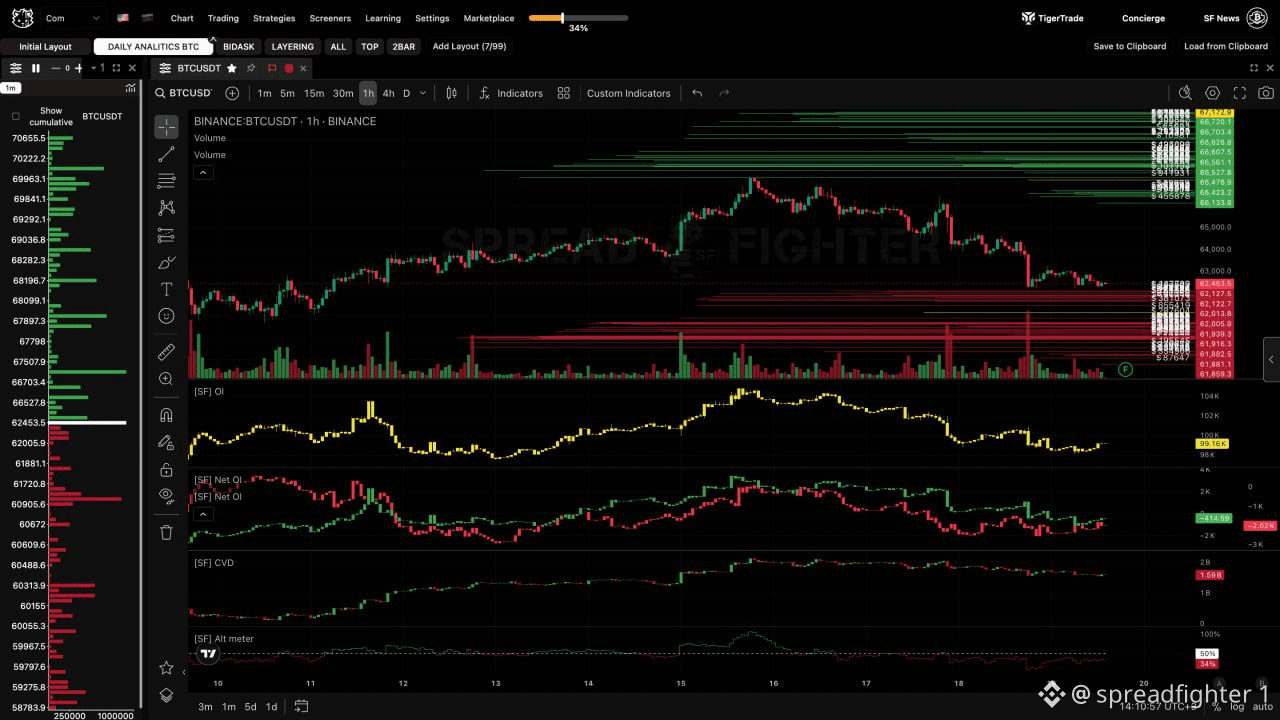Open the emoji icons tool

click(x=166, y=316)
